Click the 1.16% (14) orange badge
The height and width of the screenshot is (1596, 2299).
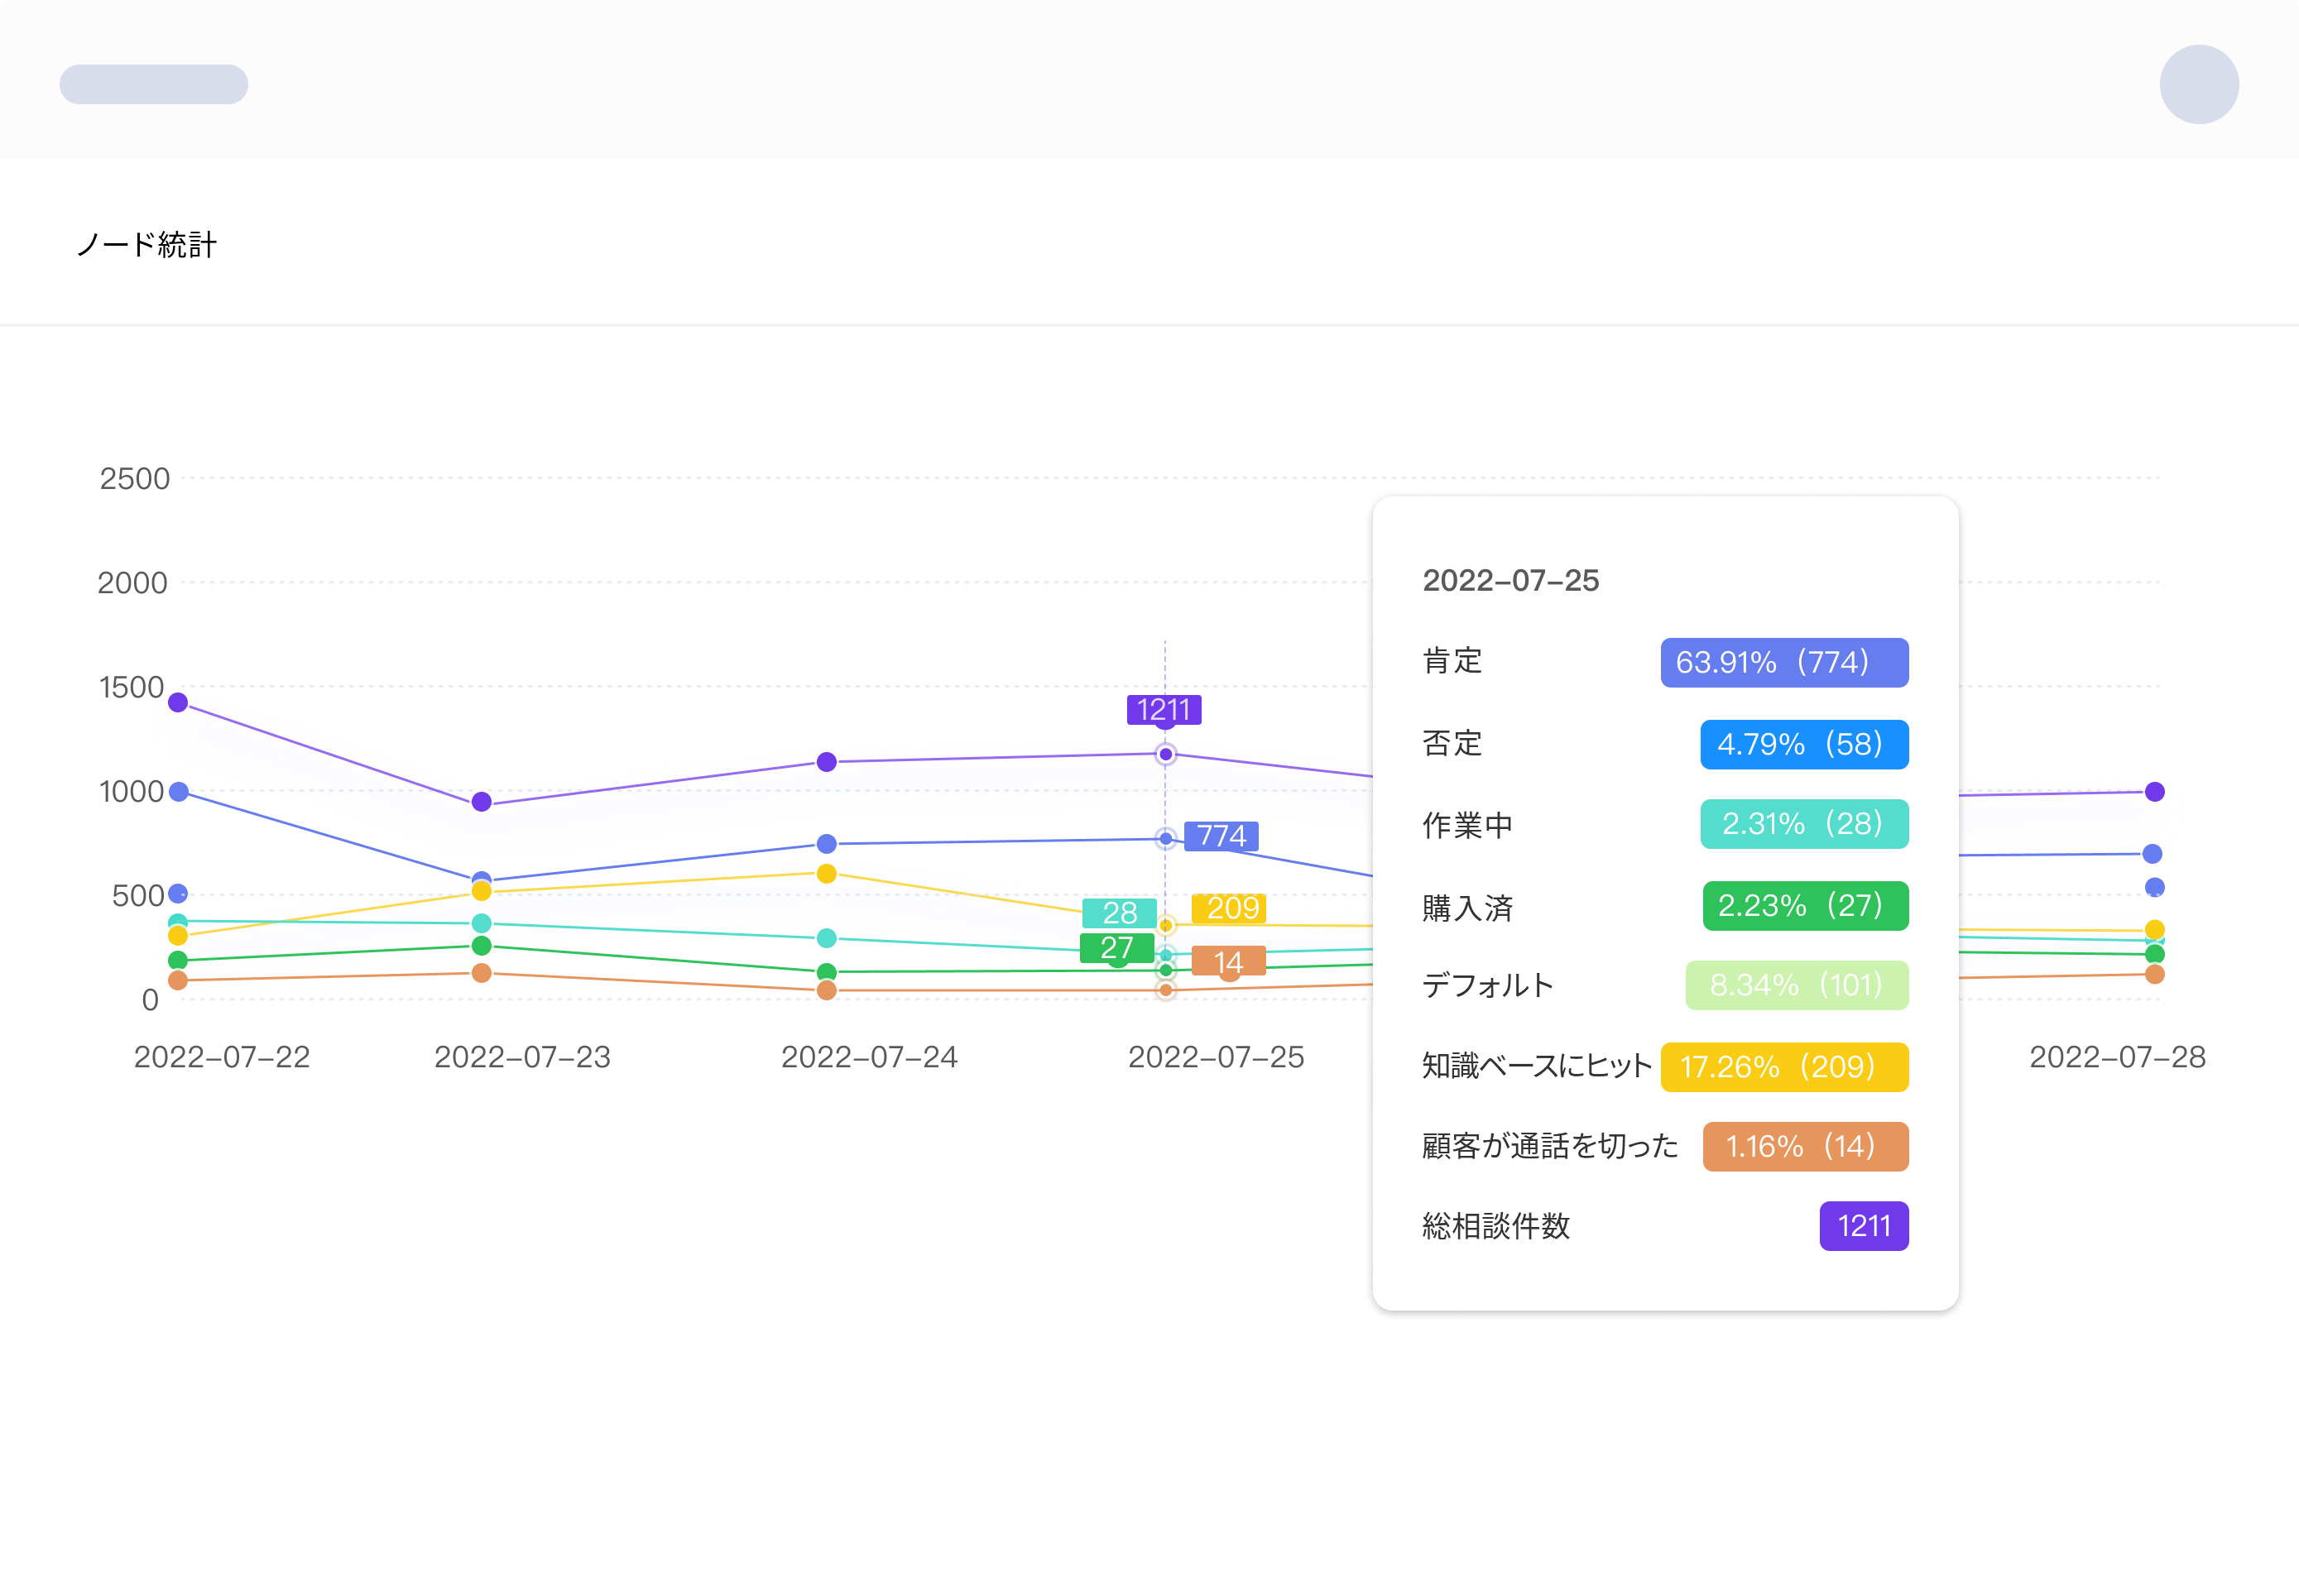click(1804, 1146)
